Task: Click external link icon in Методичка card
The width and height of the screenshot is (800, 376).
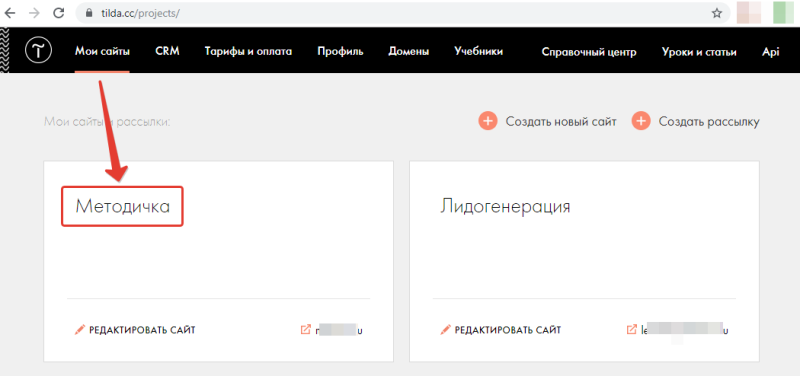Action: (x=305, y=330)
